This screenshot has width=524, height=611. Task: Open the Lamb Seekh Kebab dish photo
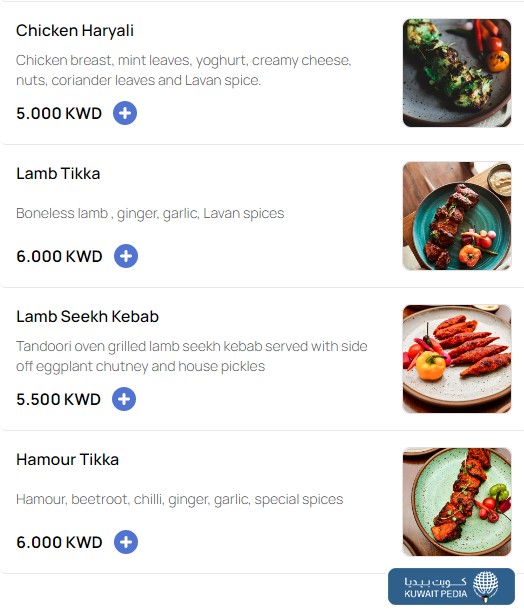click(x=457, y=359)
